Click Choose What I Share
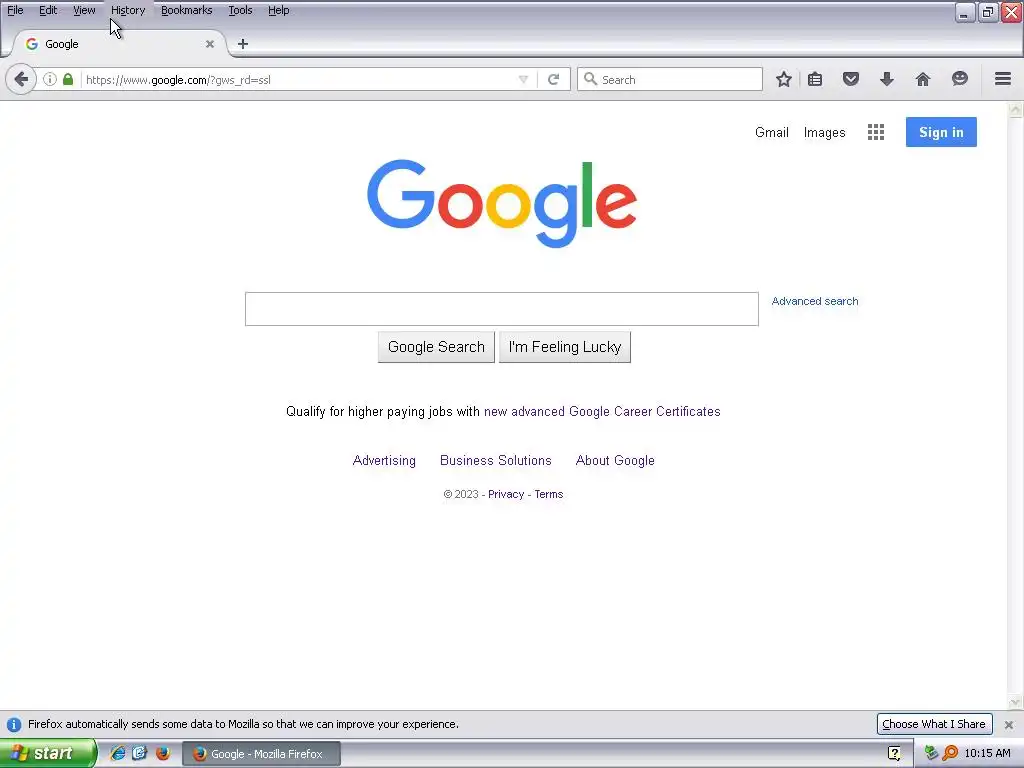 pos(934,724)
